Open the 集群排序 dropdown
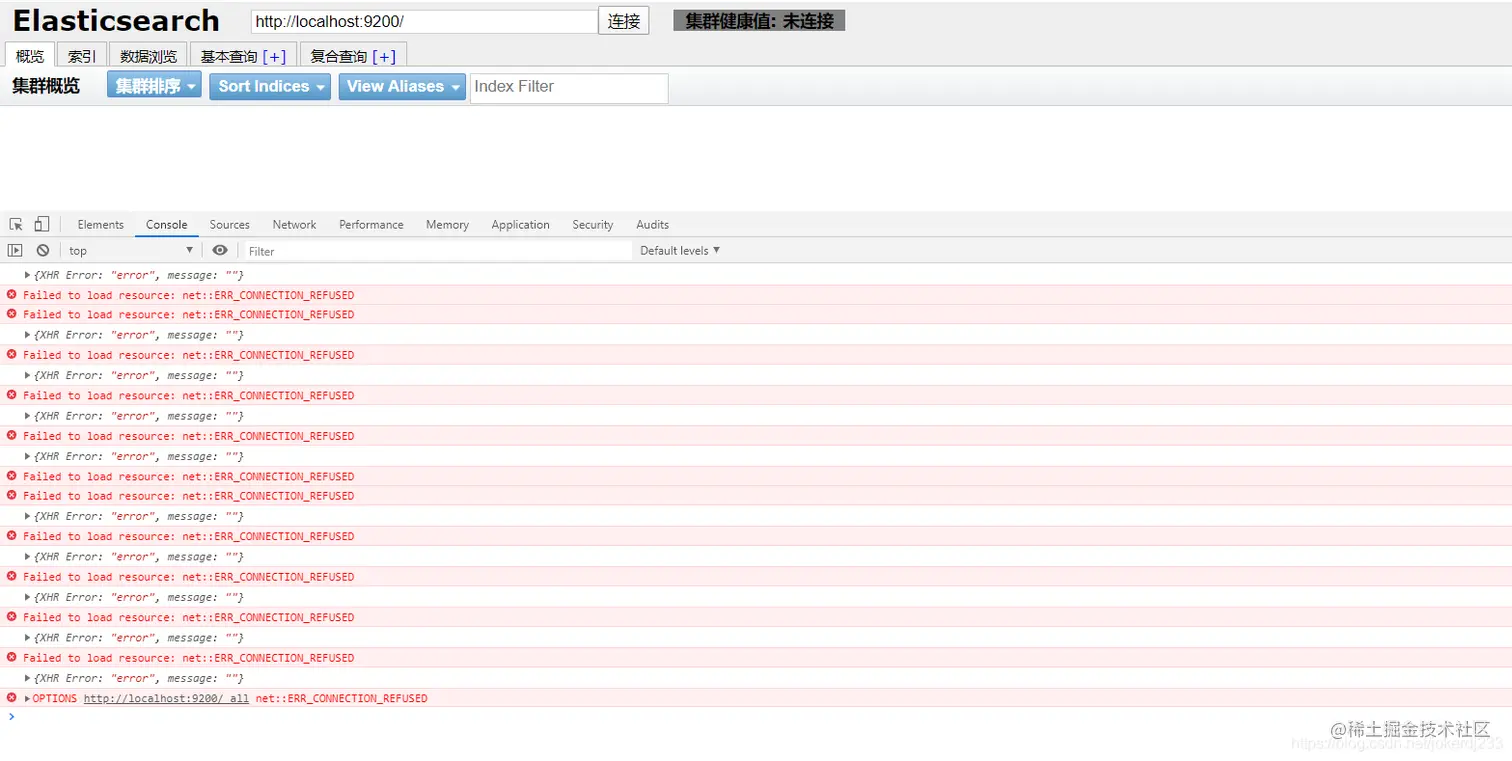1512x761 pixels. [154, 86]
